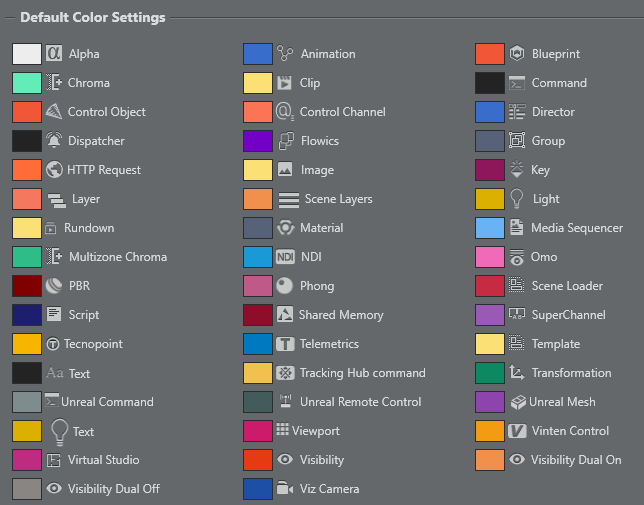Screen dimensions: 644x505
Task: Click the HTTP Request globe icon
Action: 54,170
